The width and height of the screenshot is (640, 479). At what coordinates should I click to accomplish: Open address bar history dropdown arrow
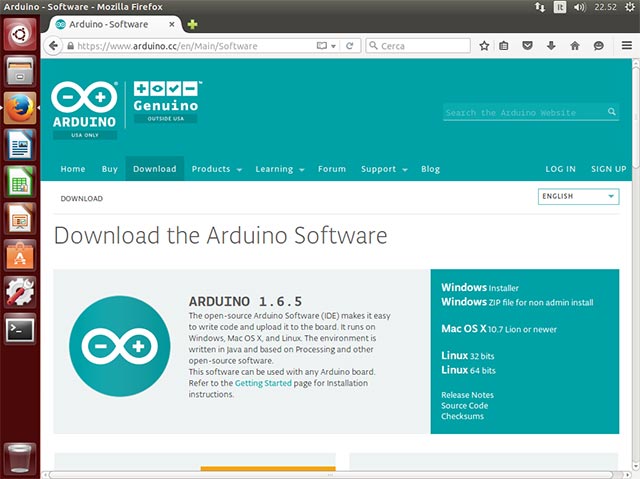[x=333, y=46]
